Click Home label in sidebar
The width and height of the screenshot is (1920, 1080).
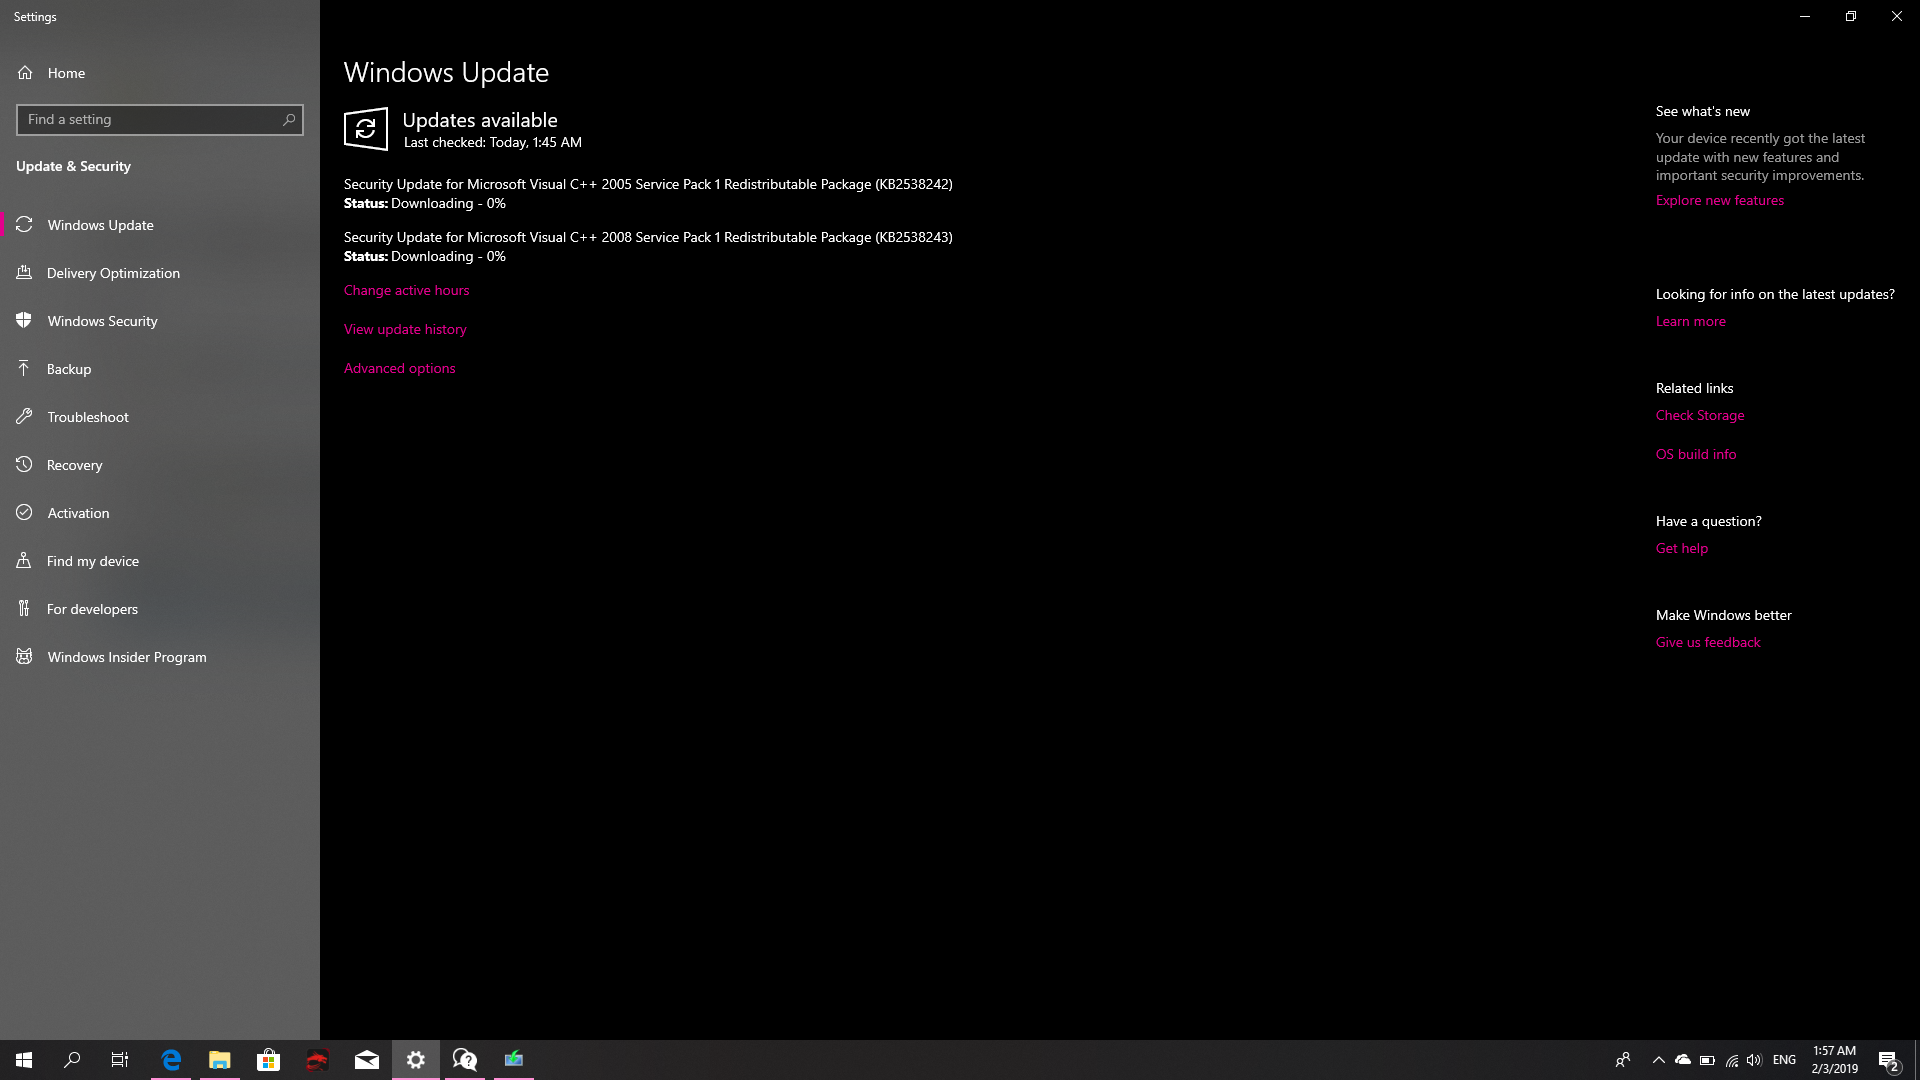[x=66, y=73]
